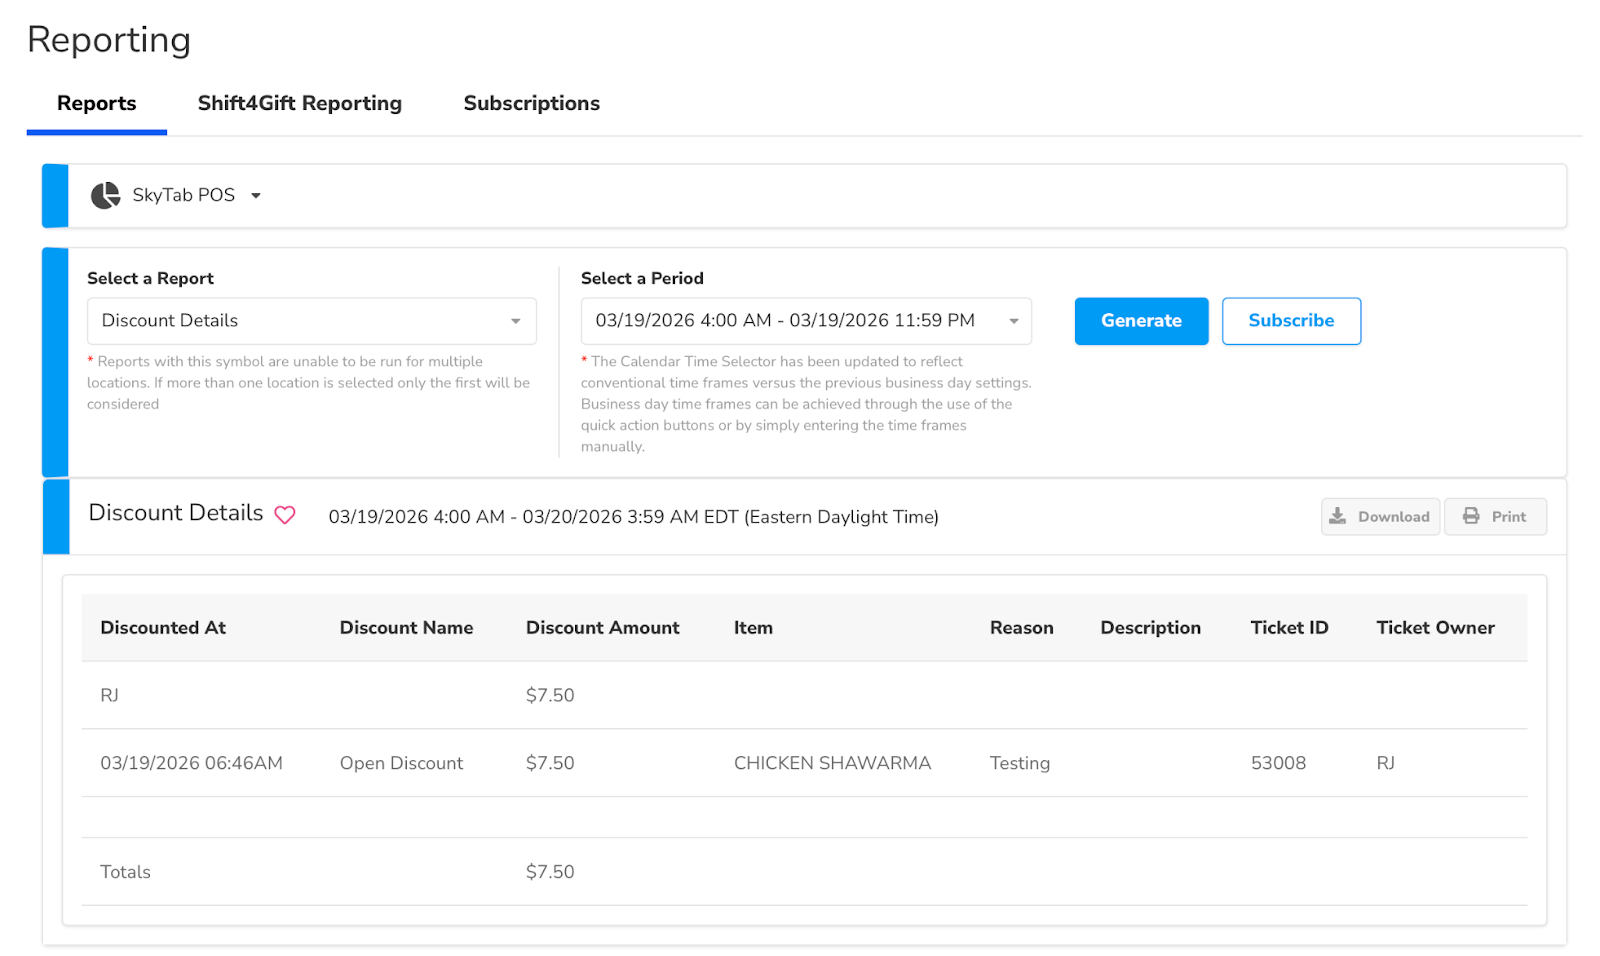Click the Subscribe button
The image size is (1600, 956).
[x=1290, y=321]
